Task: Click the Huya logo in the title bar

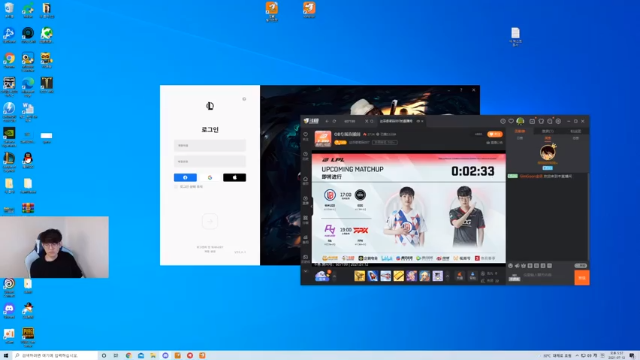Action: coord(311,121)
